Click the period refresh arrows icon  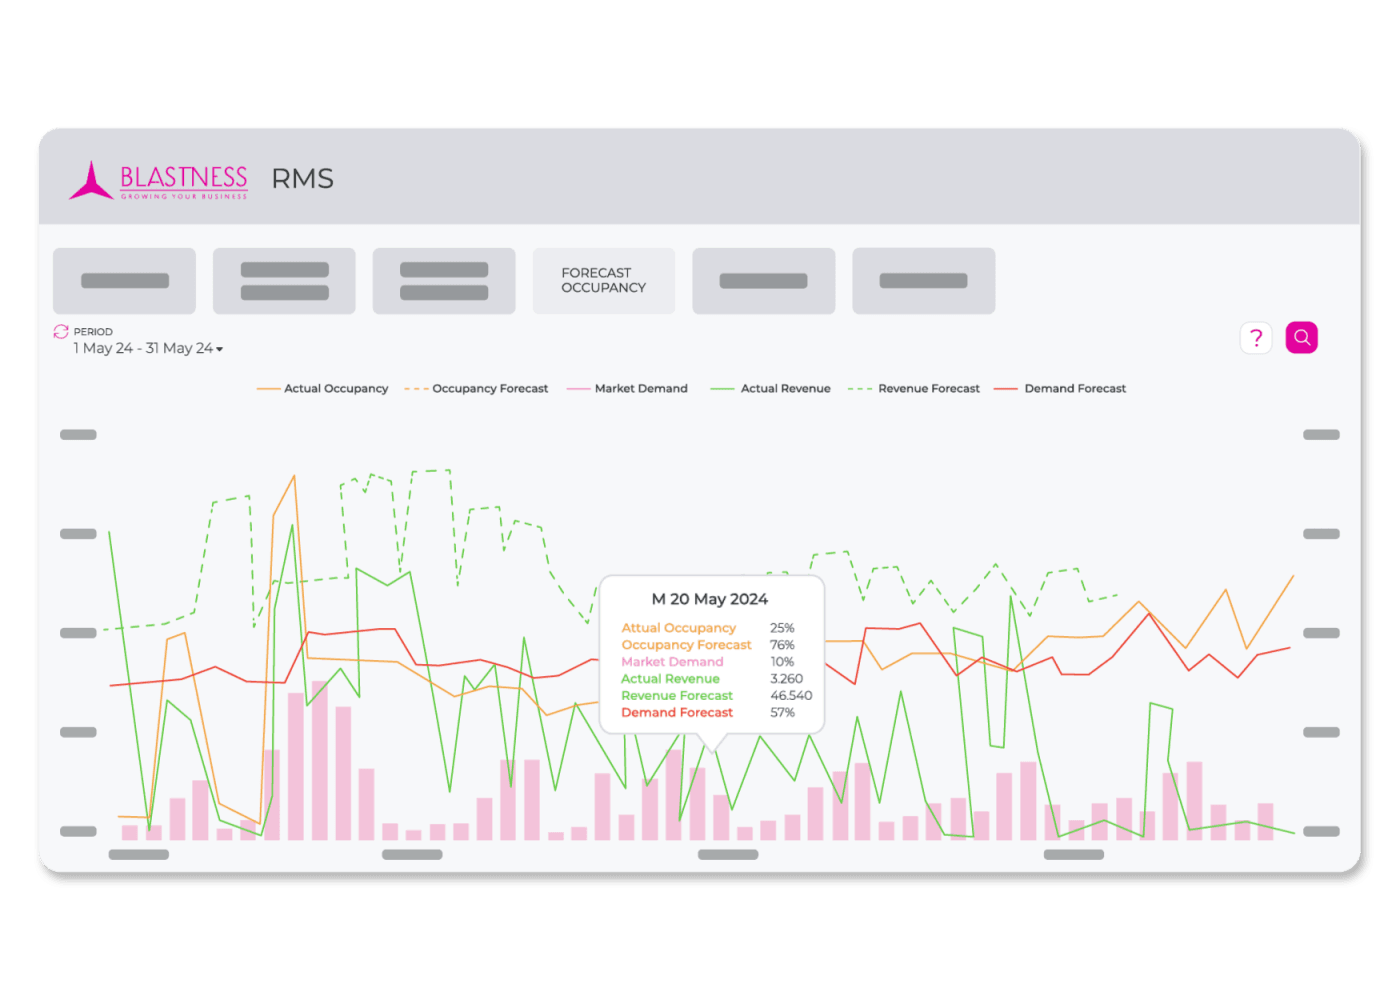pos(61,331)
